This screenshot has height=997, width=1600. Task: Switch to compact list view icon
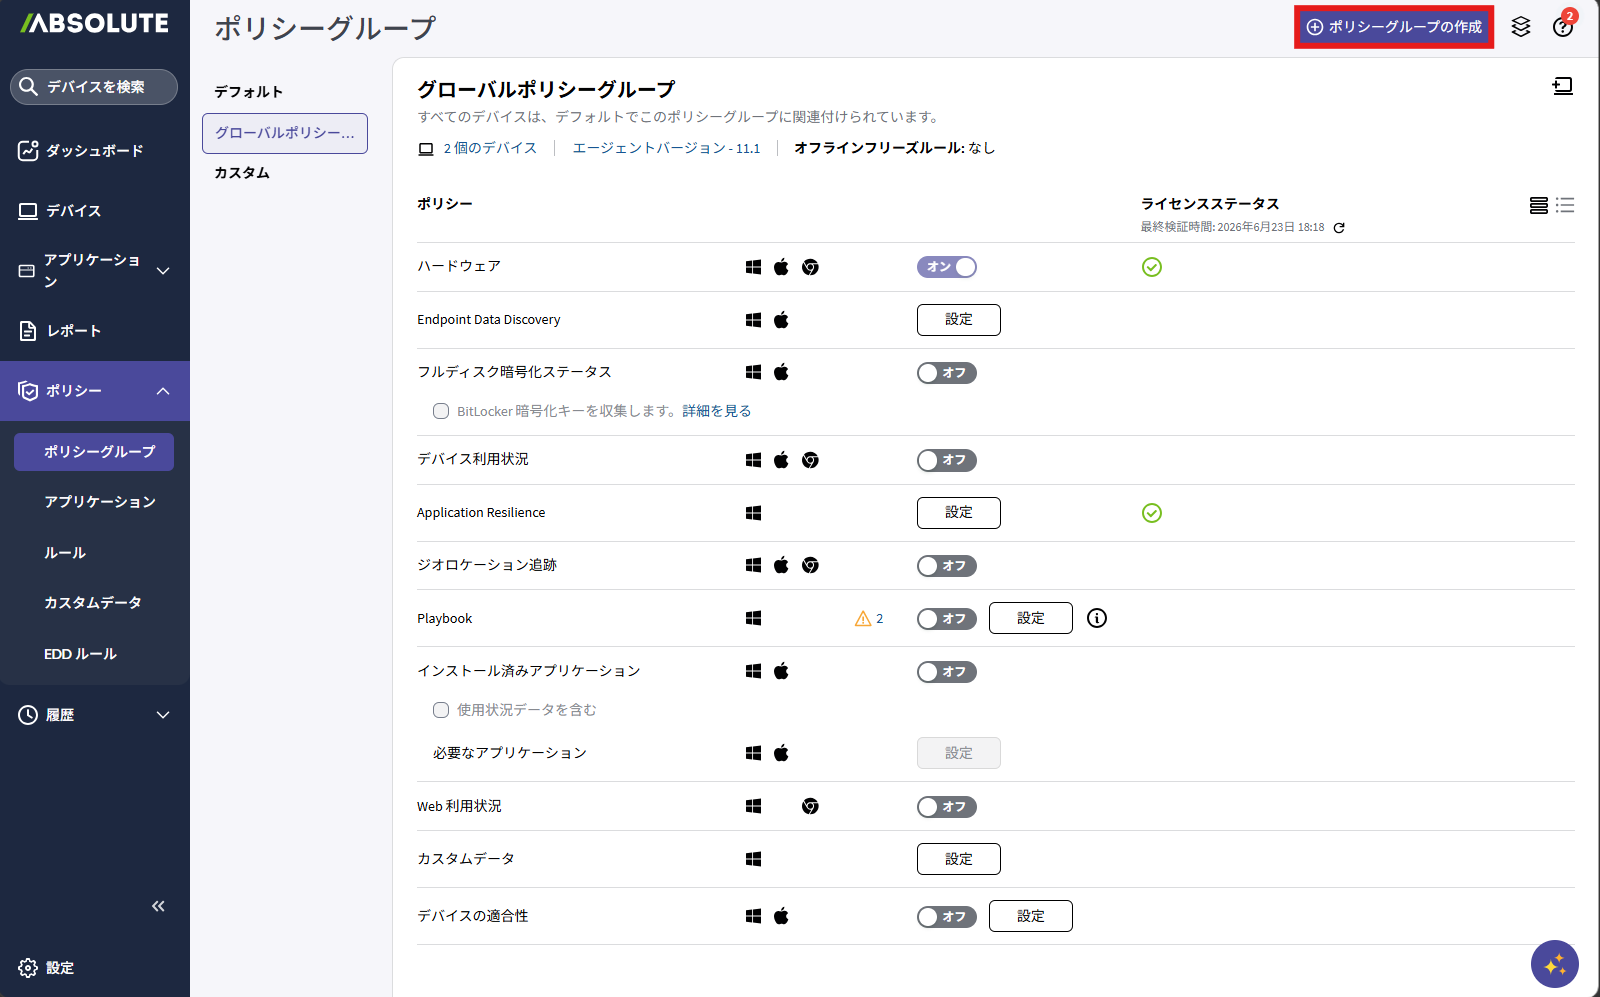click(1565, 205)
